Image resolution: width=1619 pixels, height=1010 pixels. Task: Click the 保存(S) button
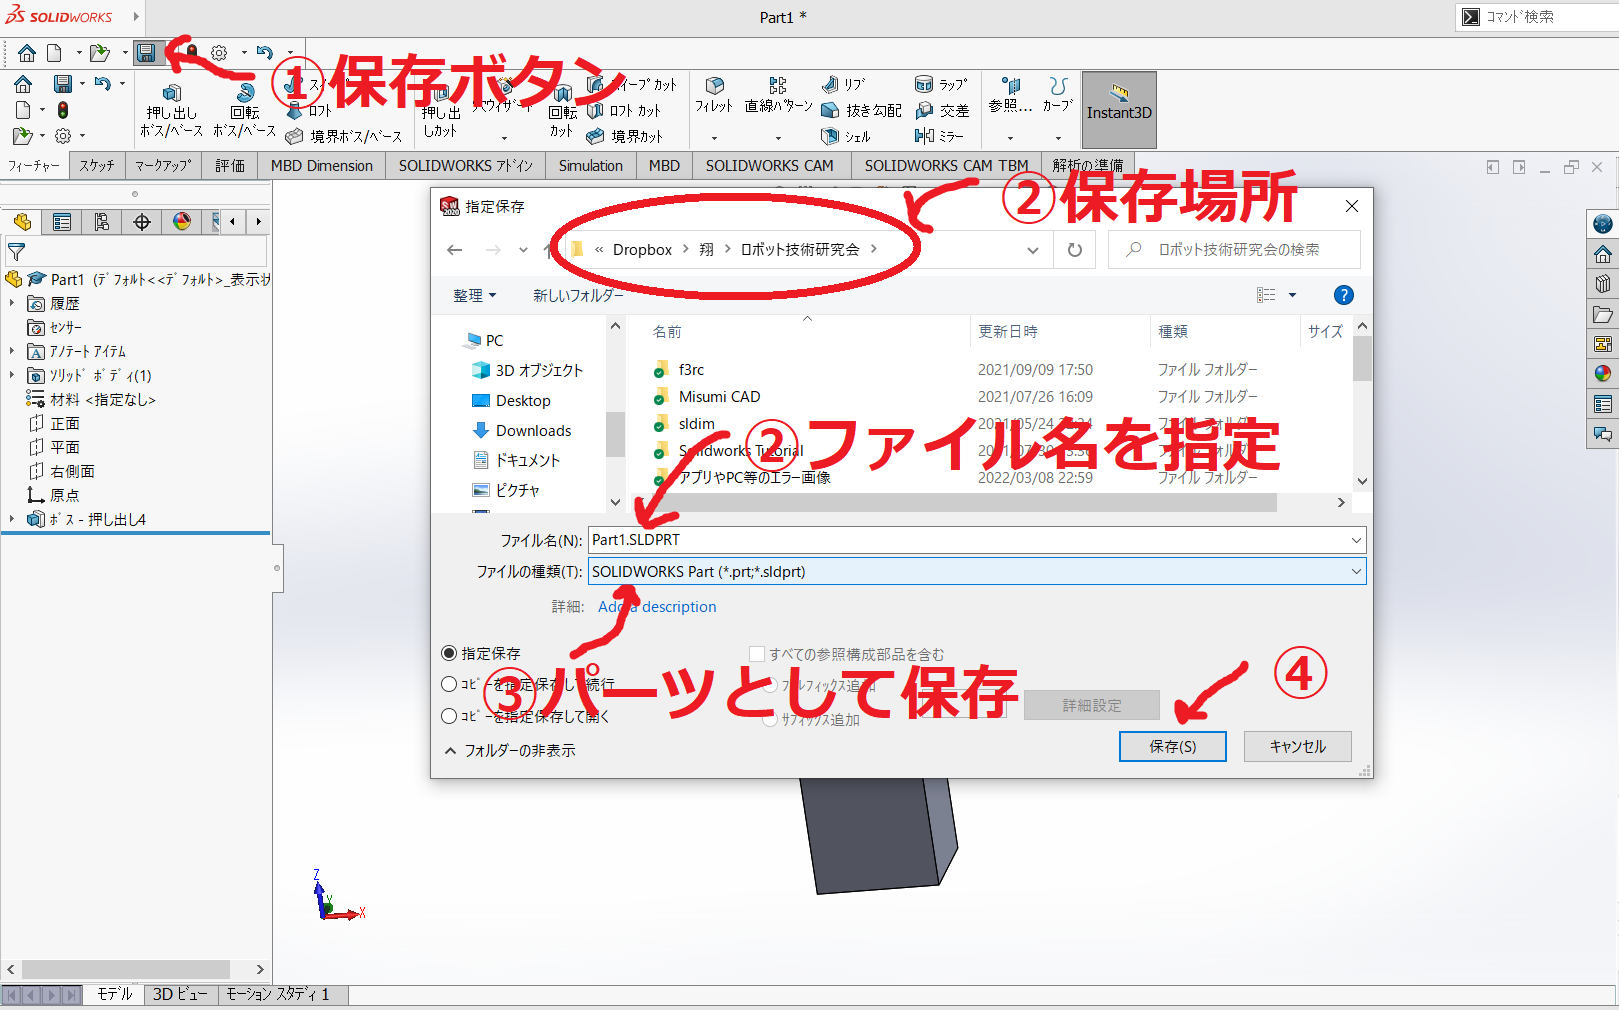pos(1173,746)
